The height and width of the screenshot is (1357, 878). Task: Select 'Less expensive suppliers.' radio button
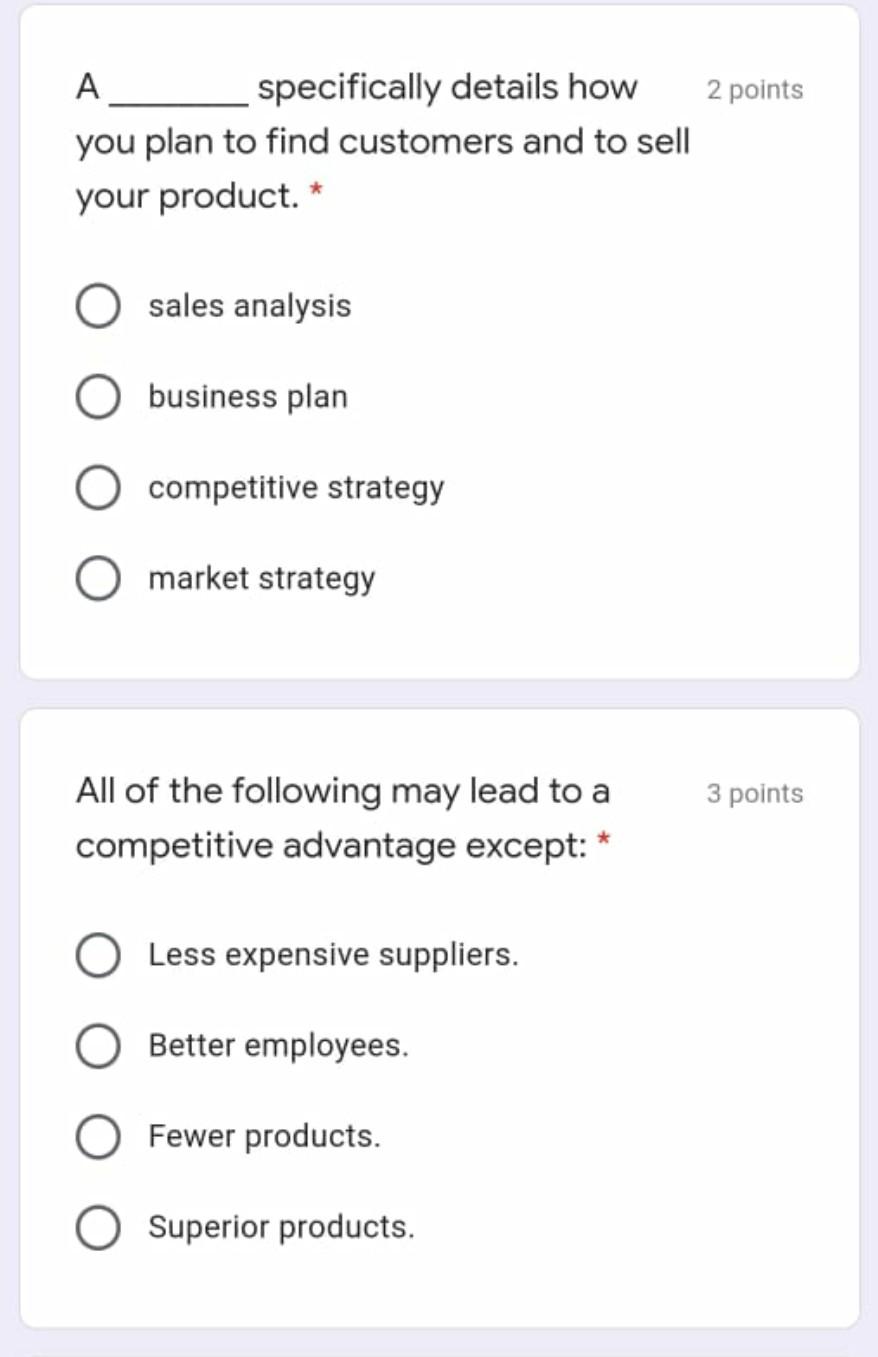(x=98, y=956)
